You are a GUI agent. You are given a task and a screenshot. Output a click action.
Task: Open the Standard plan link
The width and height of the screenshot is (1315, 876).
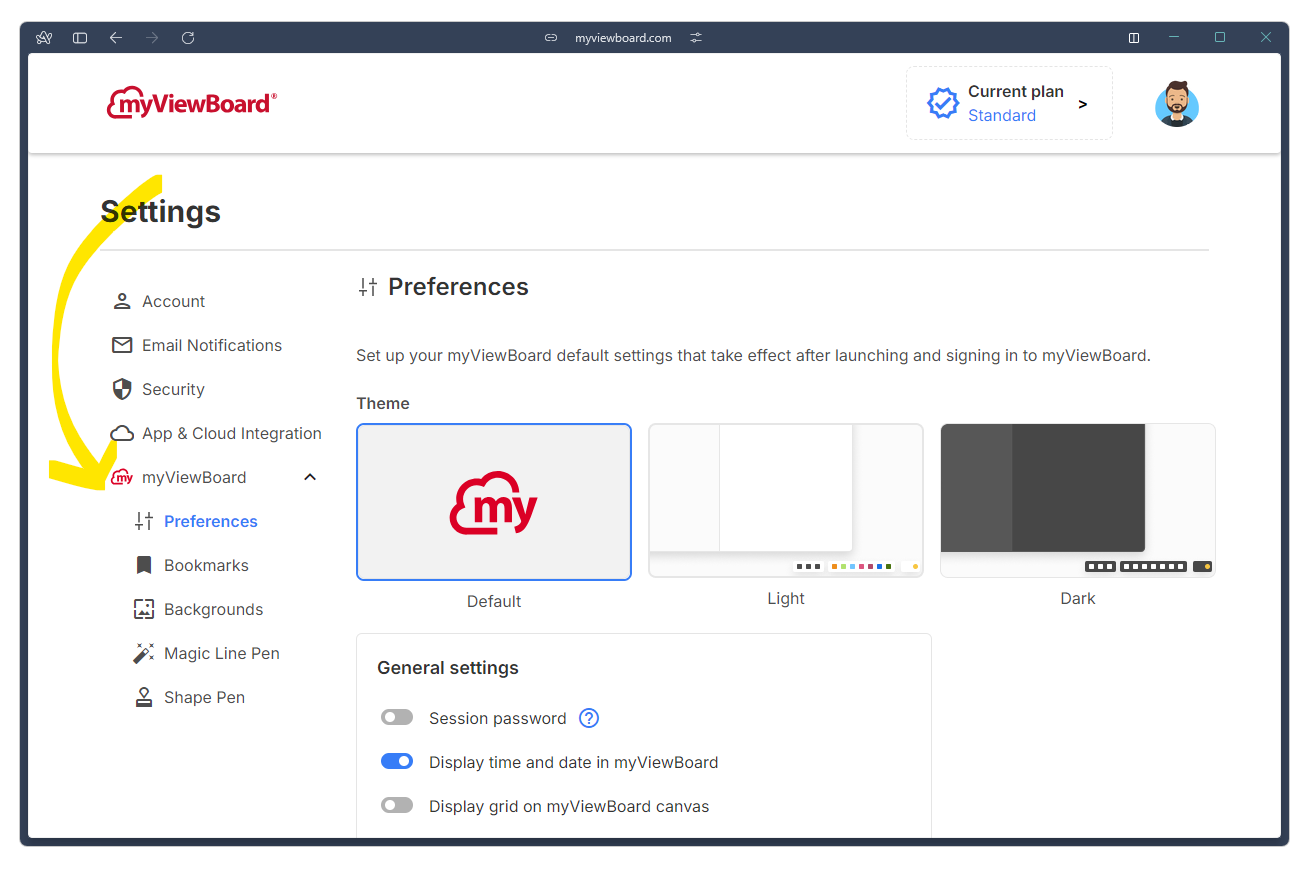point(1002,116)
